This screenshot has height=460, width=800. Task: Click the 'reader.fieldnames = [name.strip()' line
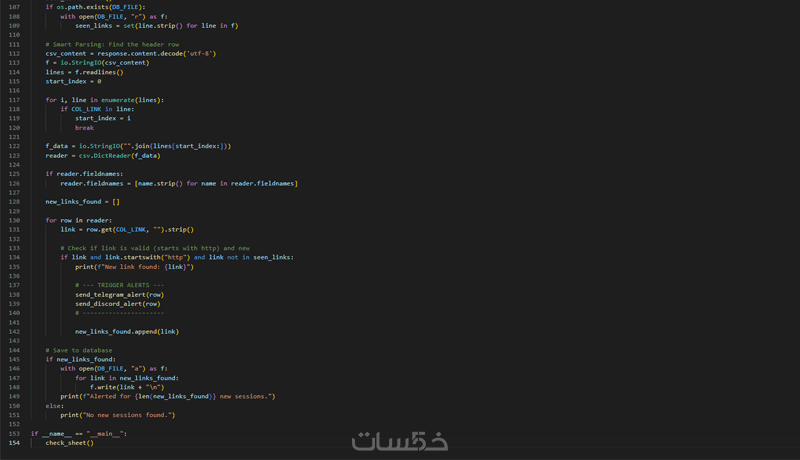pos(179,183)
